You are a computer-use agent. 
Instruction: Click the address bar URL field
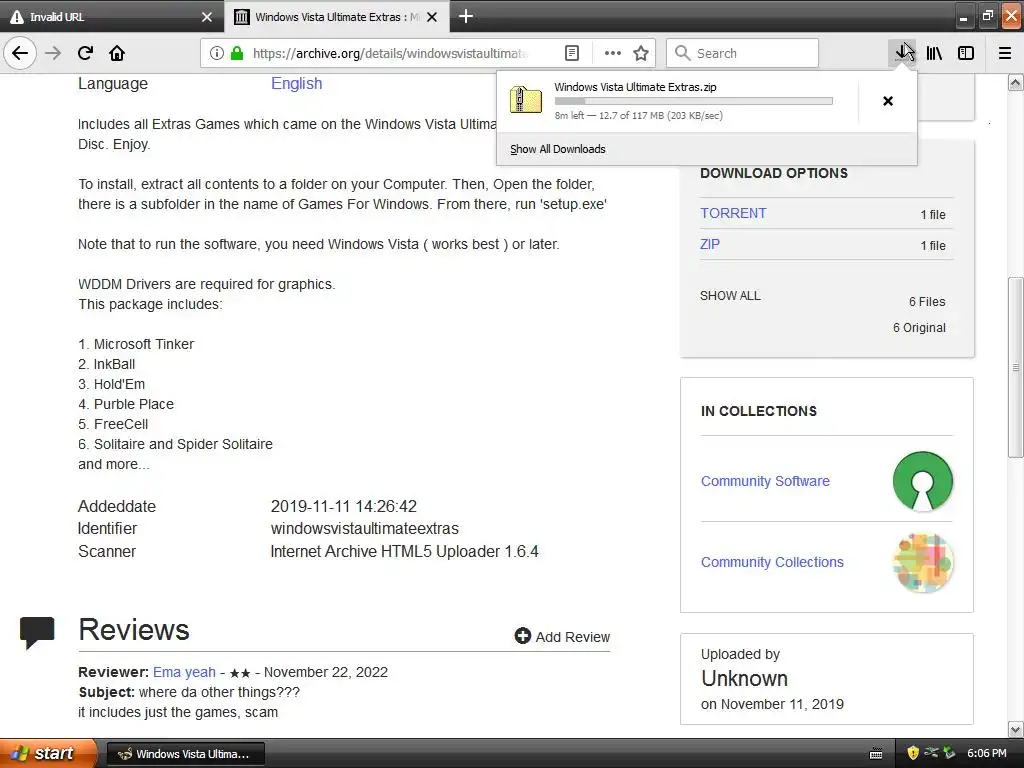pyautogui.click(x=392, y=53)
